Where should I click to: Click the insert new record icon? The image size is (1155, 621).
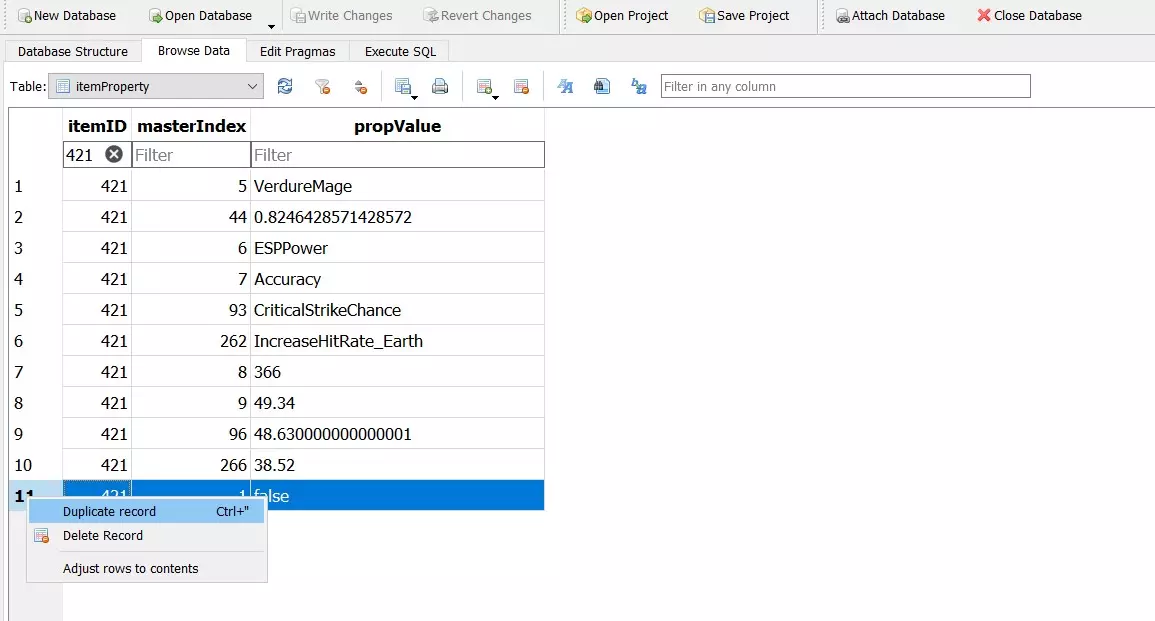tap(484, 86)
